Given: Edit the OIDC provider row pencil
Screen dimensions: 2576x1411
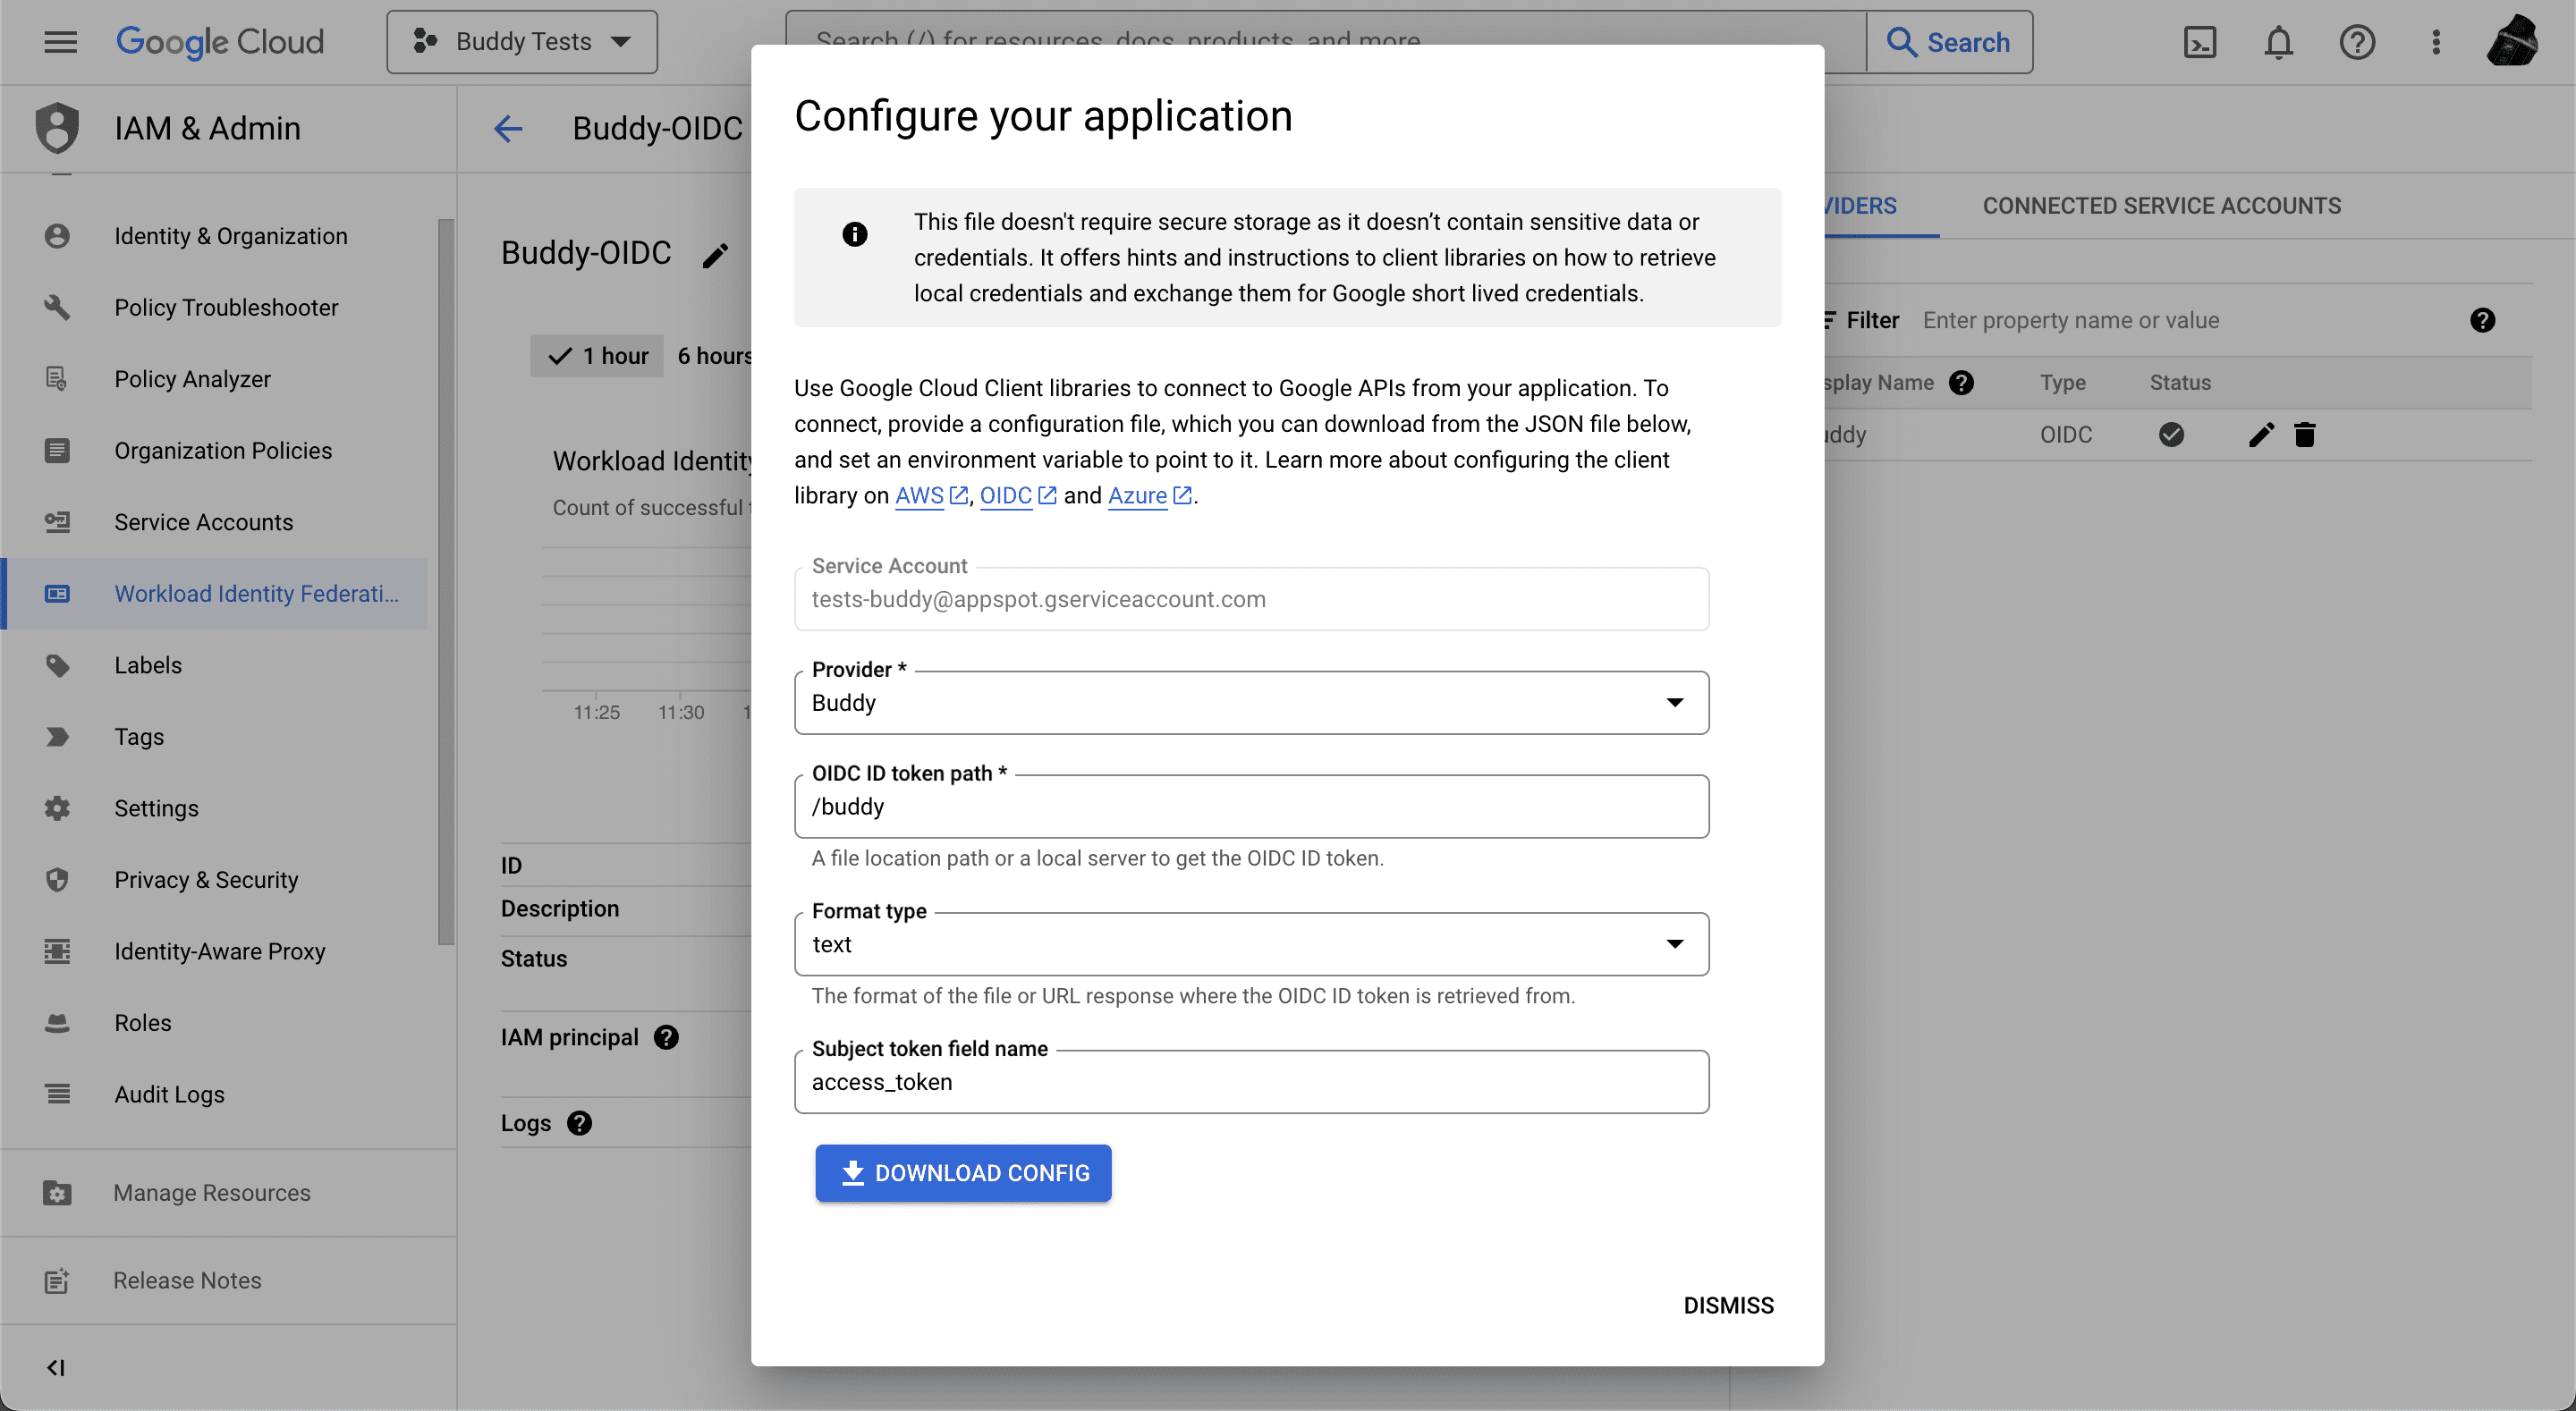Looking at the screenshot, I should point(2261,435).
